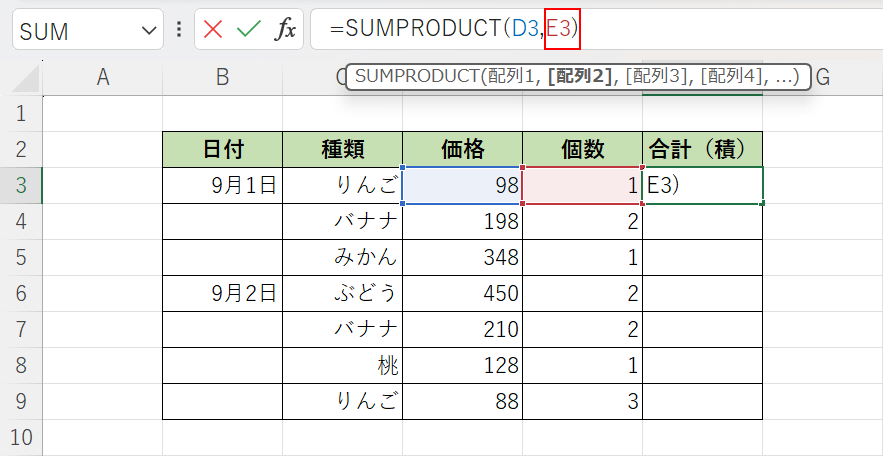
Task: Select the cell with バナナ in row 4
Action: click(342, 222)
